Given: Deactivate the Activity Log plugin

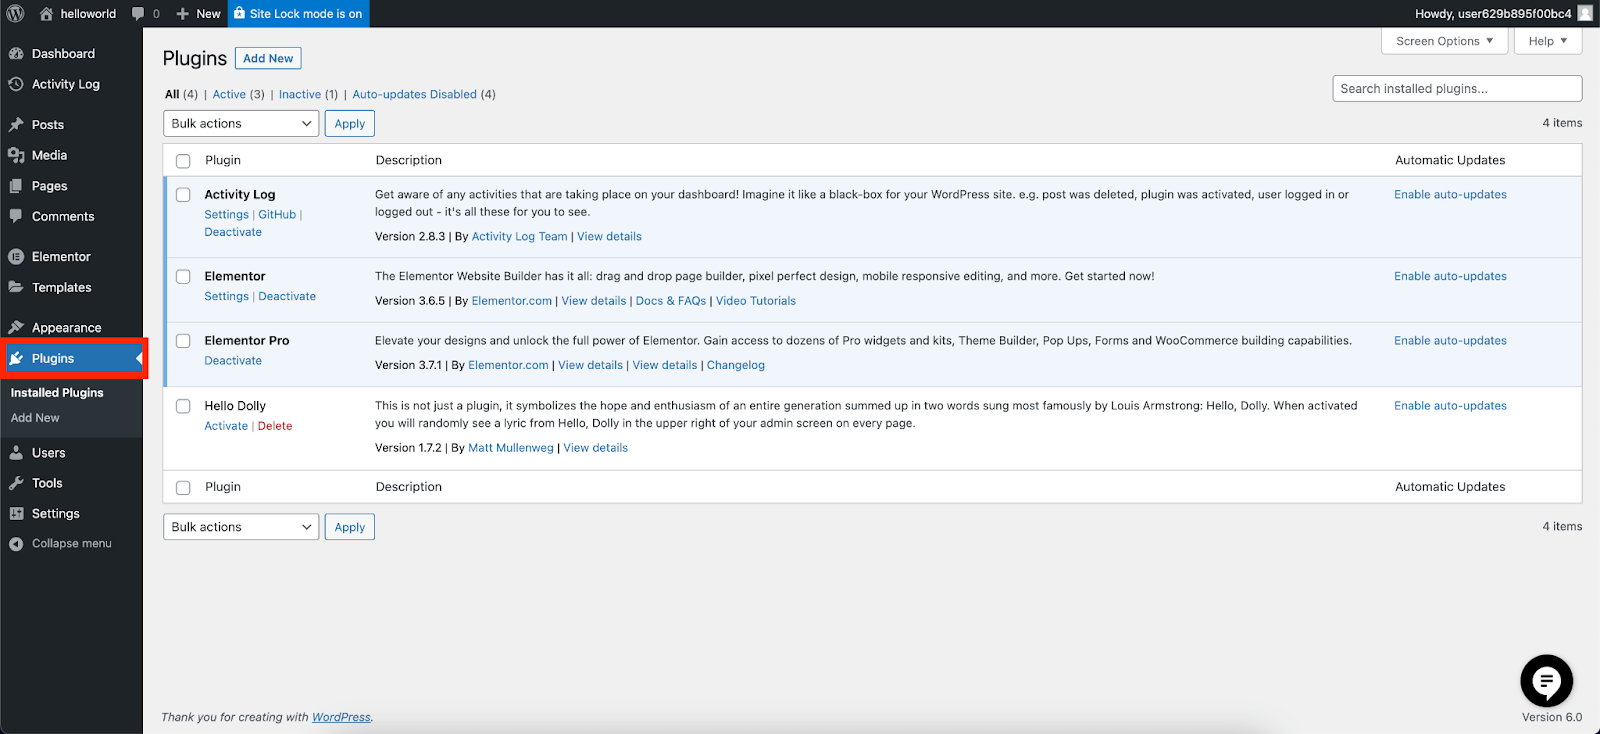Looking at the screenshot, I should point(233,232).
